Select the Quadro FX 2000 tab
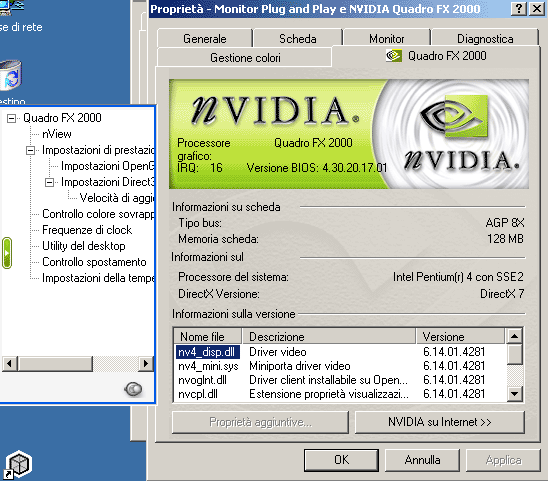The width and height of the screenshot is (548, 481). point(436,56)
